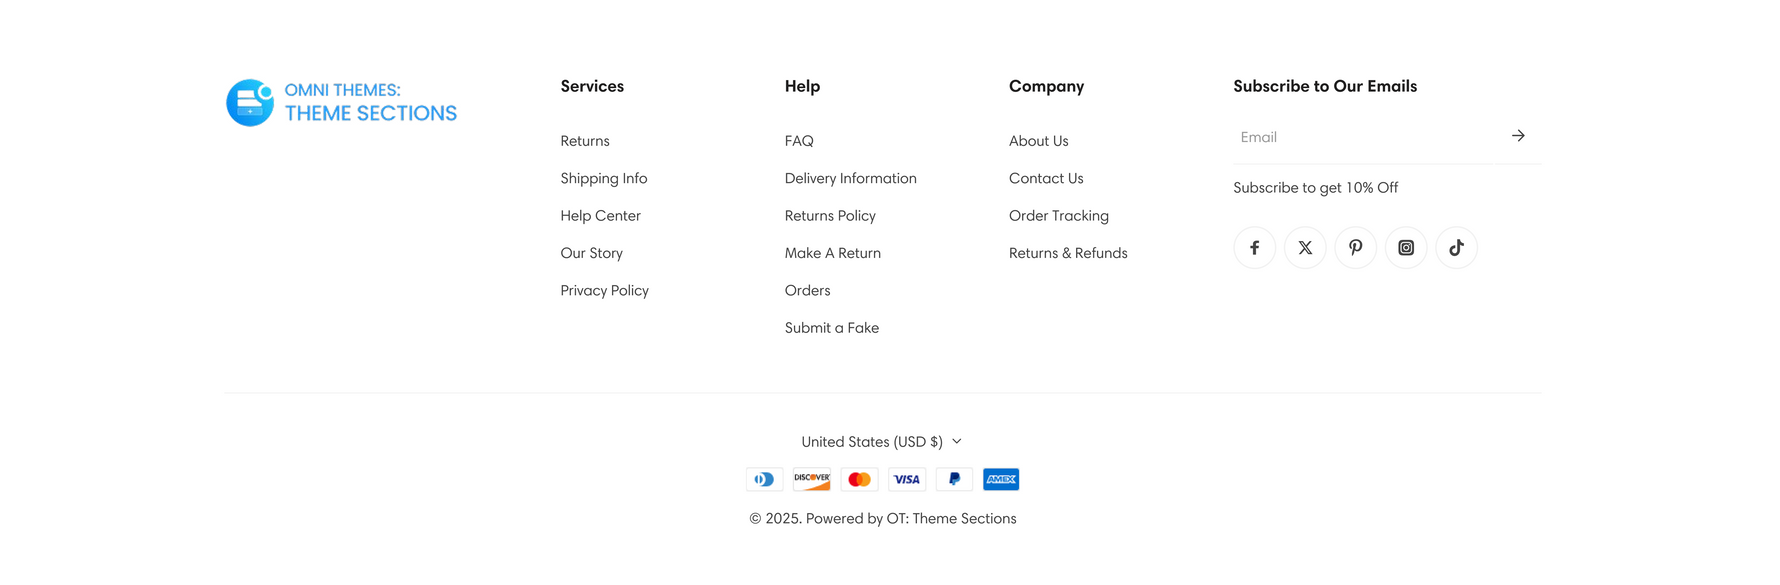Open the Privacy Policy link
The width and height of the screenshot is (1780, 585).
click(605, 291)
